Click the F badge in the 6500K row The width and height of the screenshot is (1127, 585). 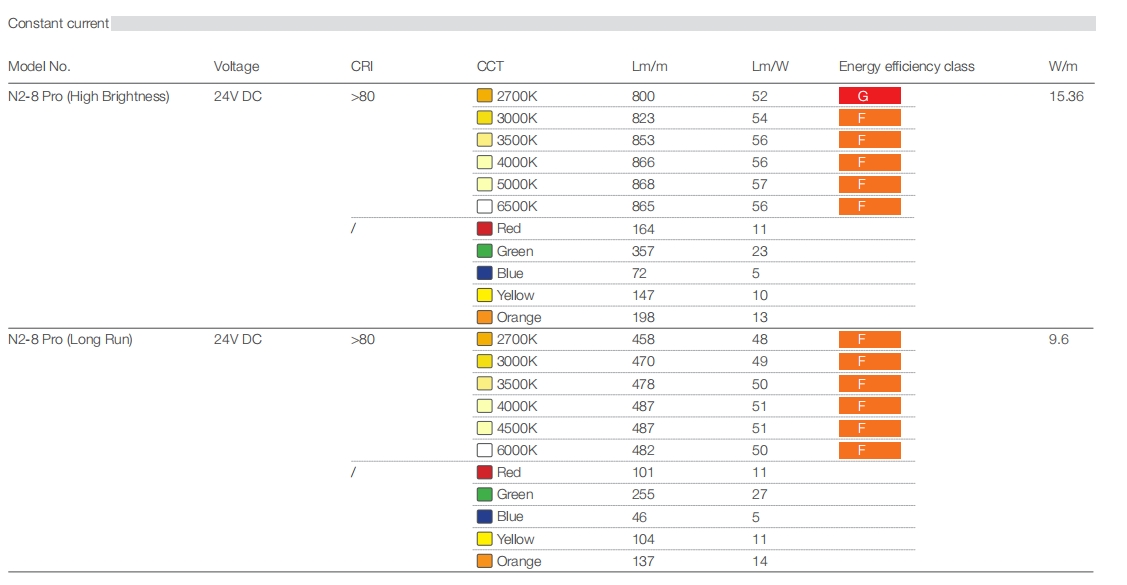click(x=869, y=206)
